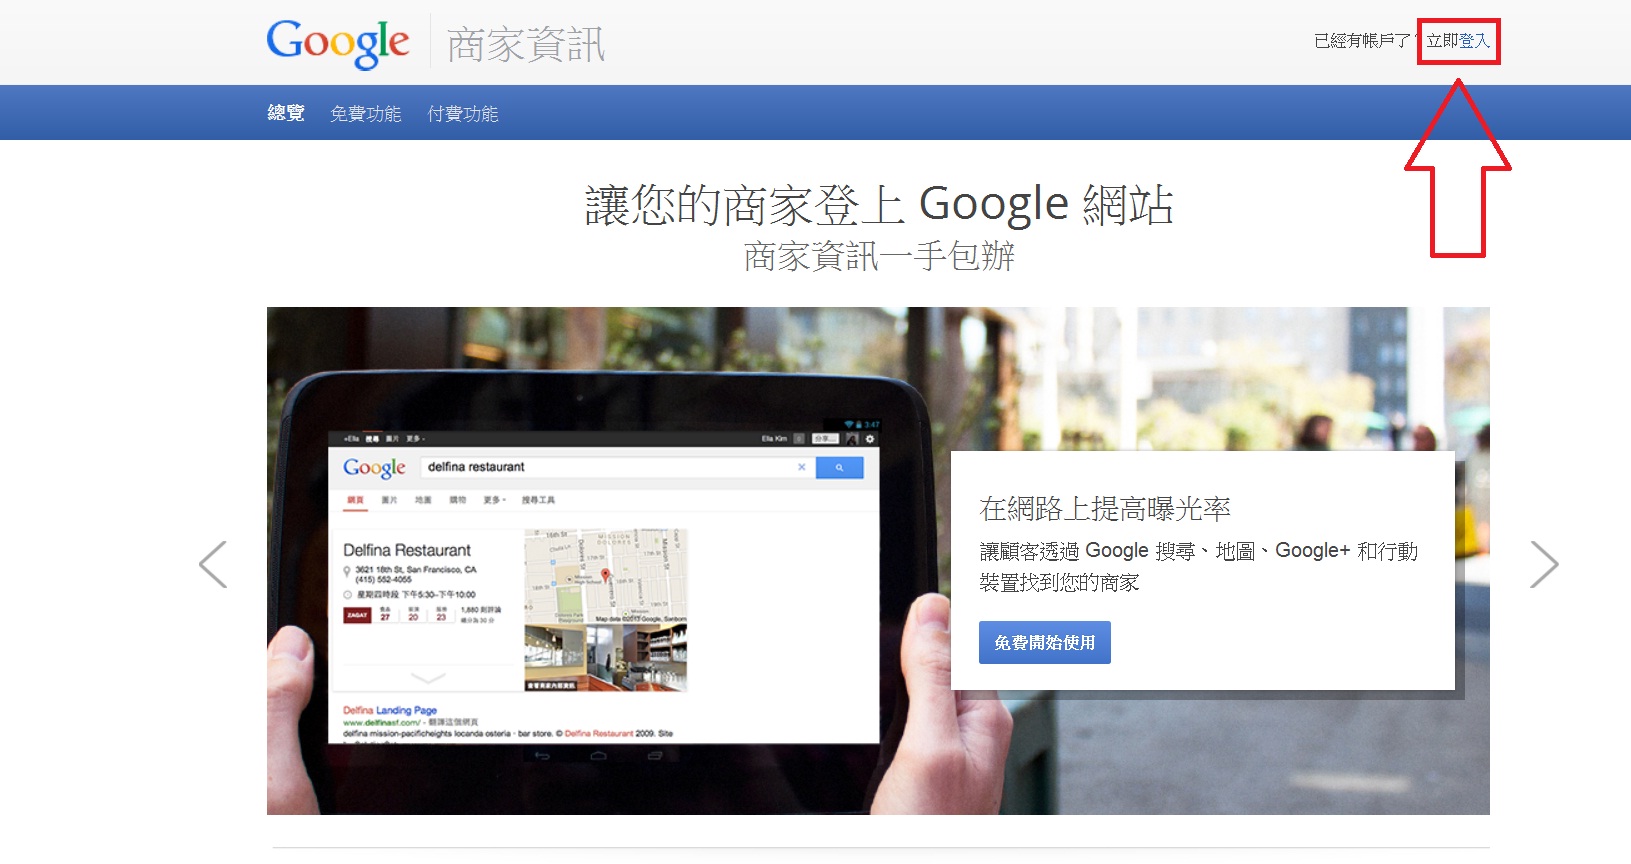Click the ZAGAT rating badge
This screenshot has width=1631, height=864.
[x=357, y=615]
